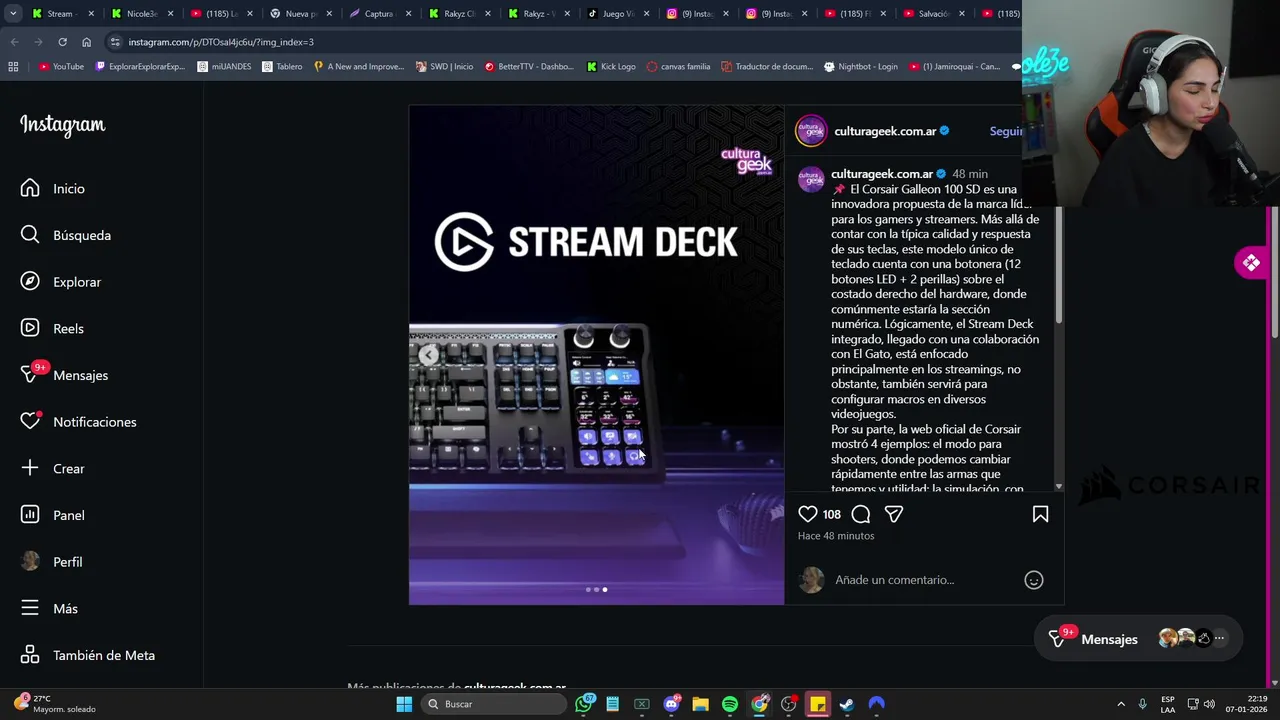
Task: Switch to the Captura browser tab
Action: pyautogui.click(x=379, y=14)
